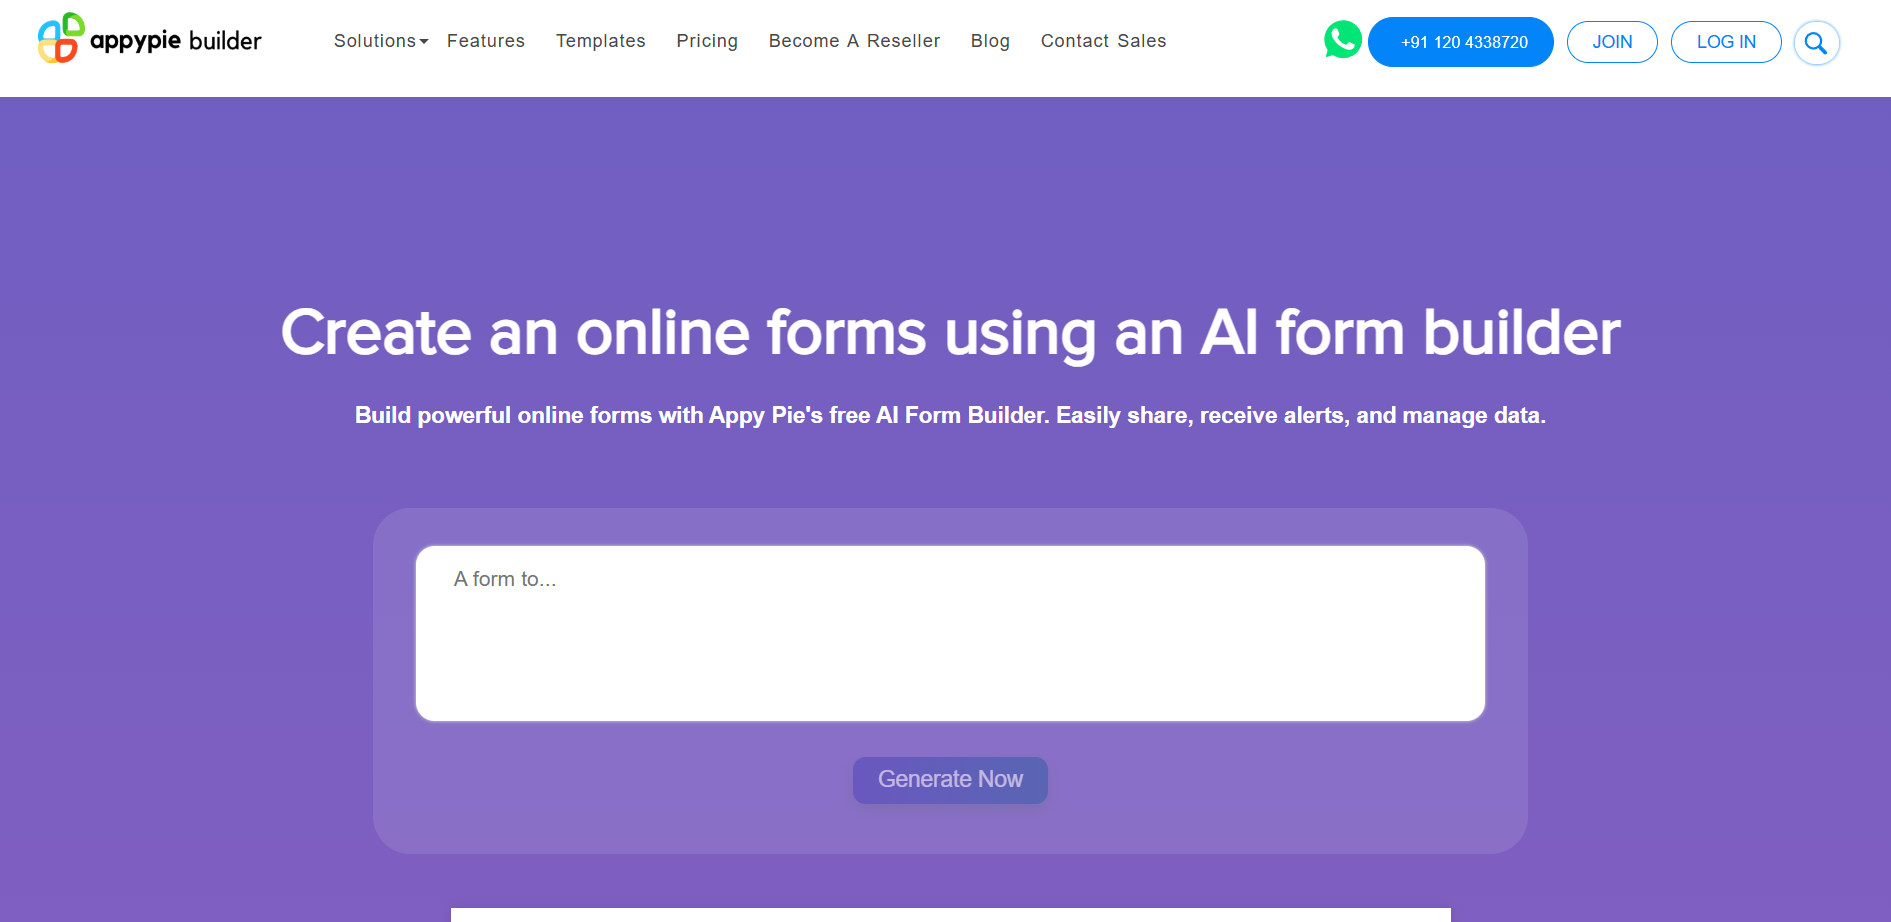
Task: Expand the caret arrow beside Solutions
Action: [424, 42]
